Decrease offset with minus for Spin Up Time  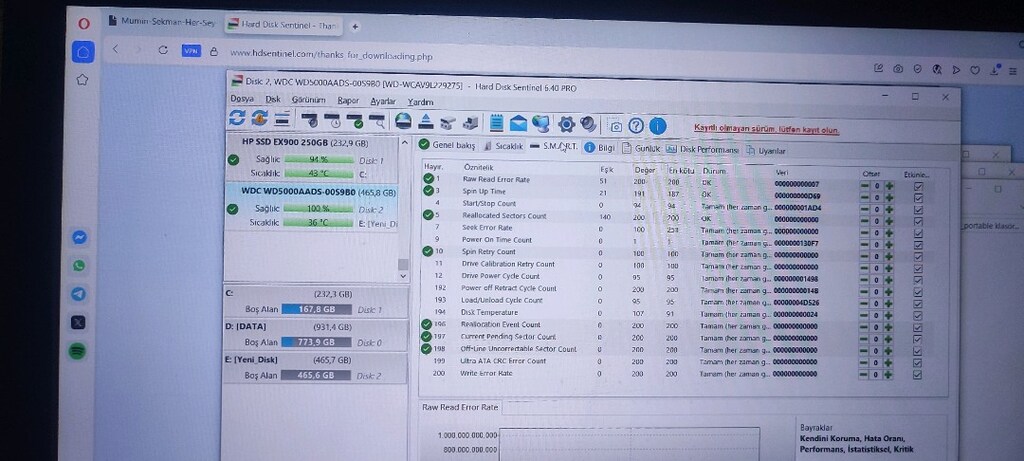(x=864, y=198)
